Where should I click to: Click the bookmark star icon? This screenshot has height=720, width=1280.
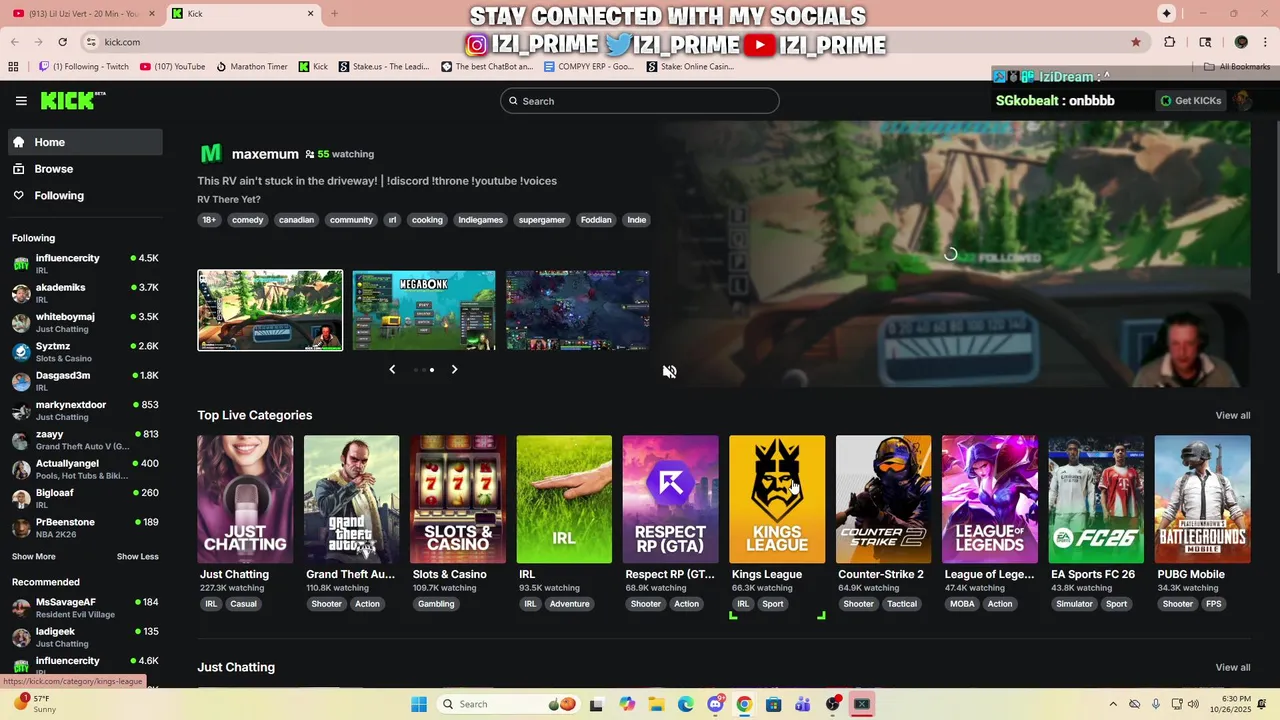(x=1136, y=42)
